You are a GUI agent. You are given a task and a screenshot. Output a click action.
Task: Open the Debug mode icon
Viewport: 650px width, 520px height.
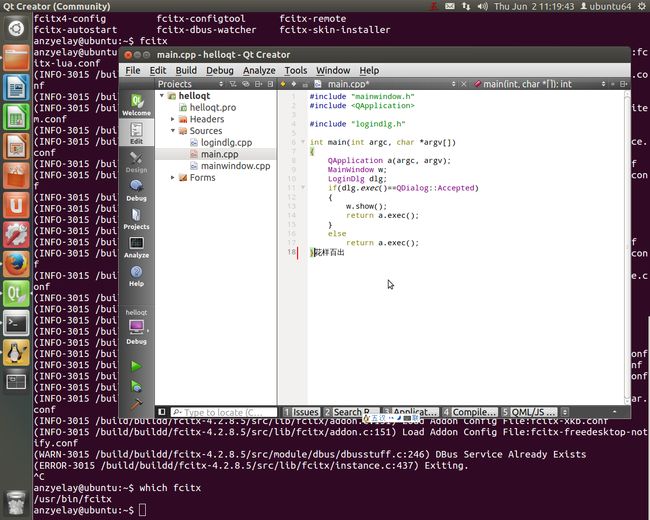136,190
